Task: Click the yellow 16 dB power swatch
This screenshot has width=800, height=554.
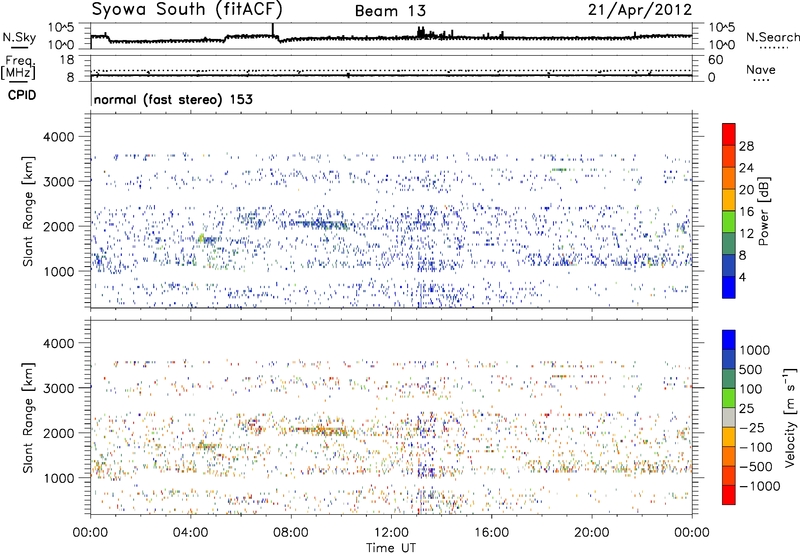Action: [729, 200]
